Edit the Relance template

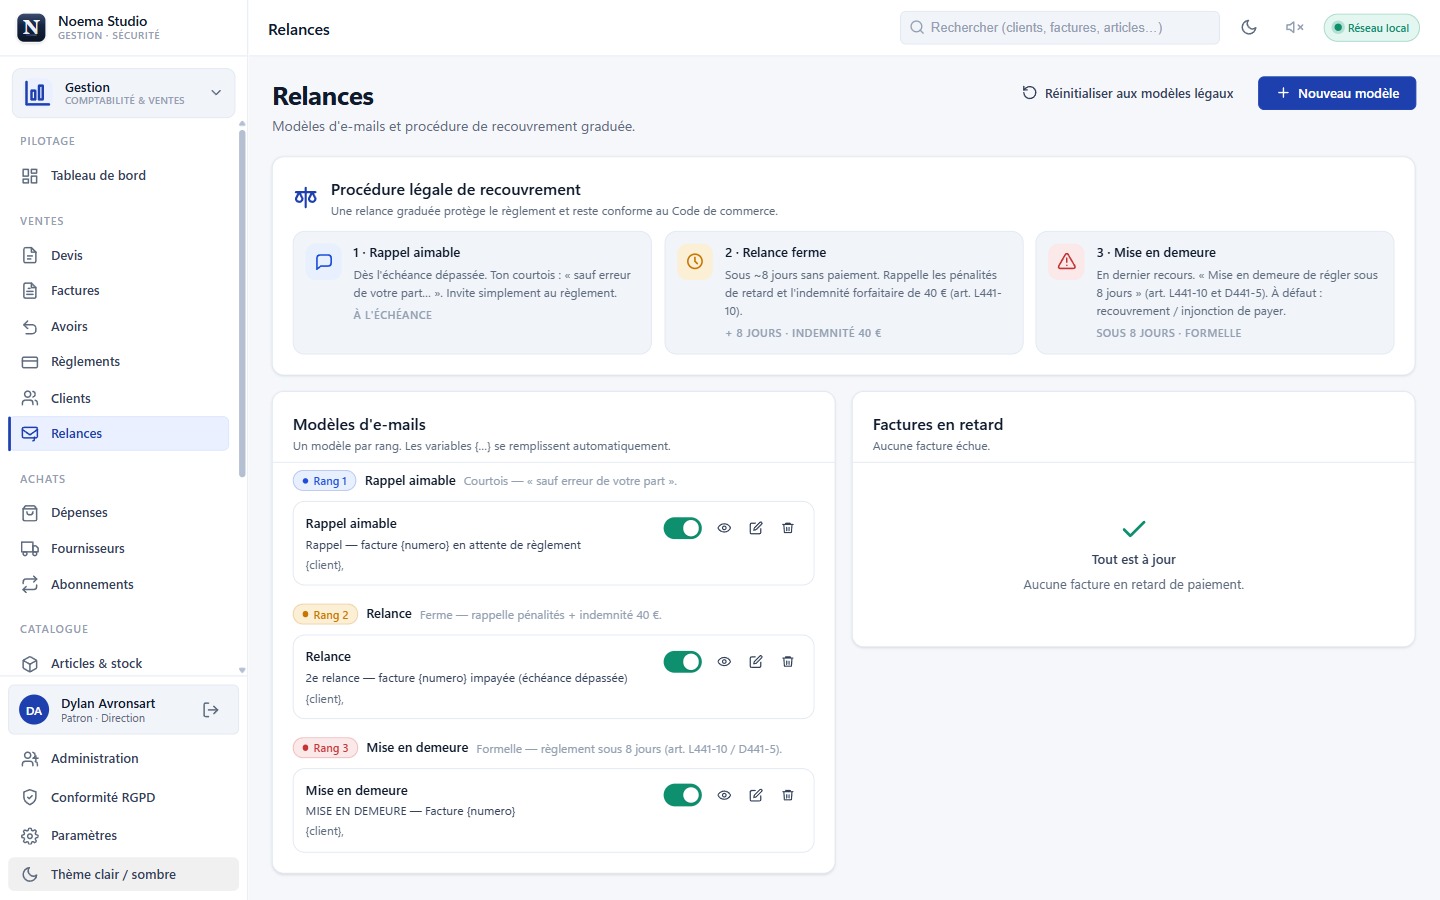point(756,662)
